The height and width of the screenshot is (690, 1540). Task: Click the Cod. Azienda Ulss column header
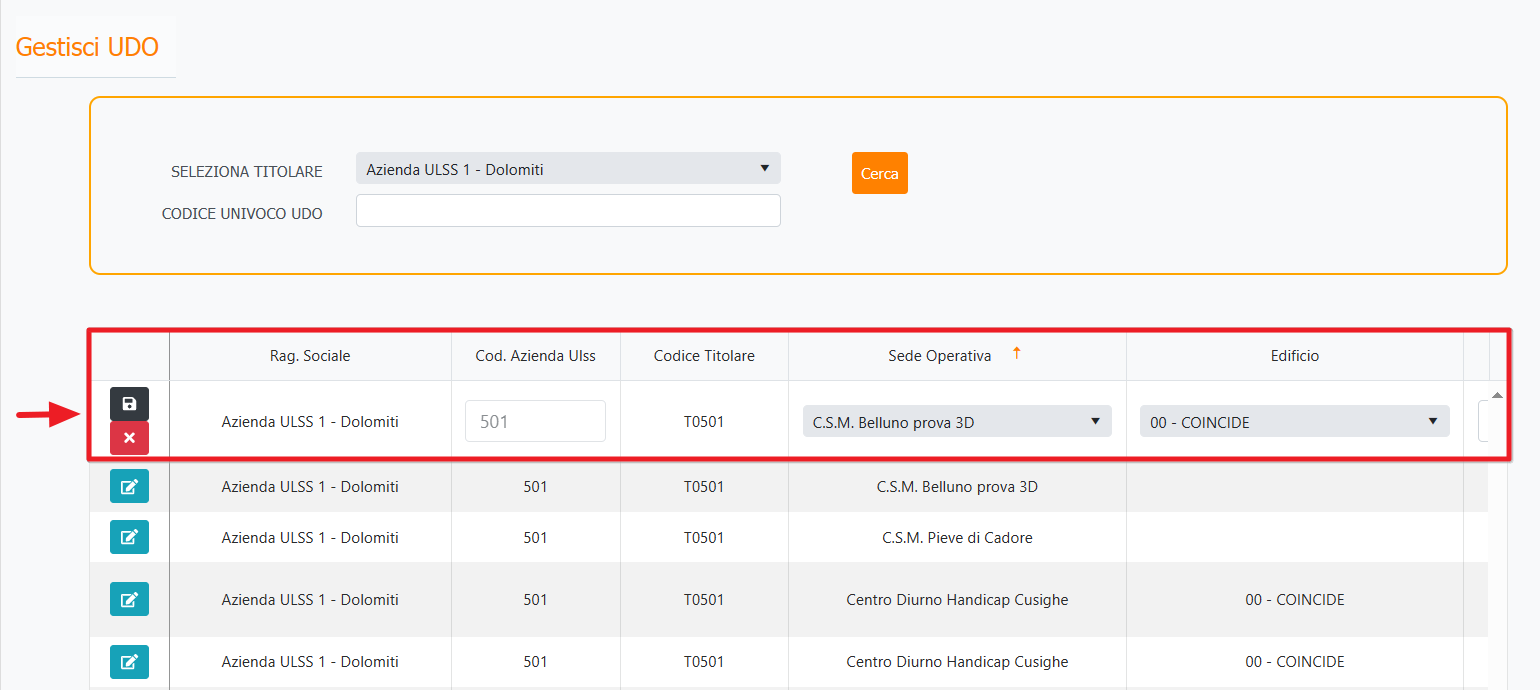tap(535, 356)
